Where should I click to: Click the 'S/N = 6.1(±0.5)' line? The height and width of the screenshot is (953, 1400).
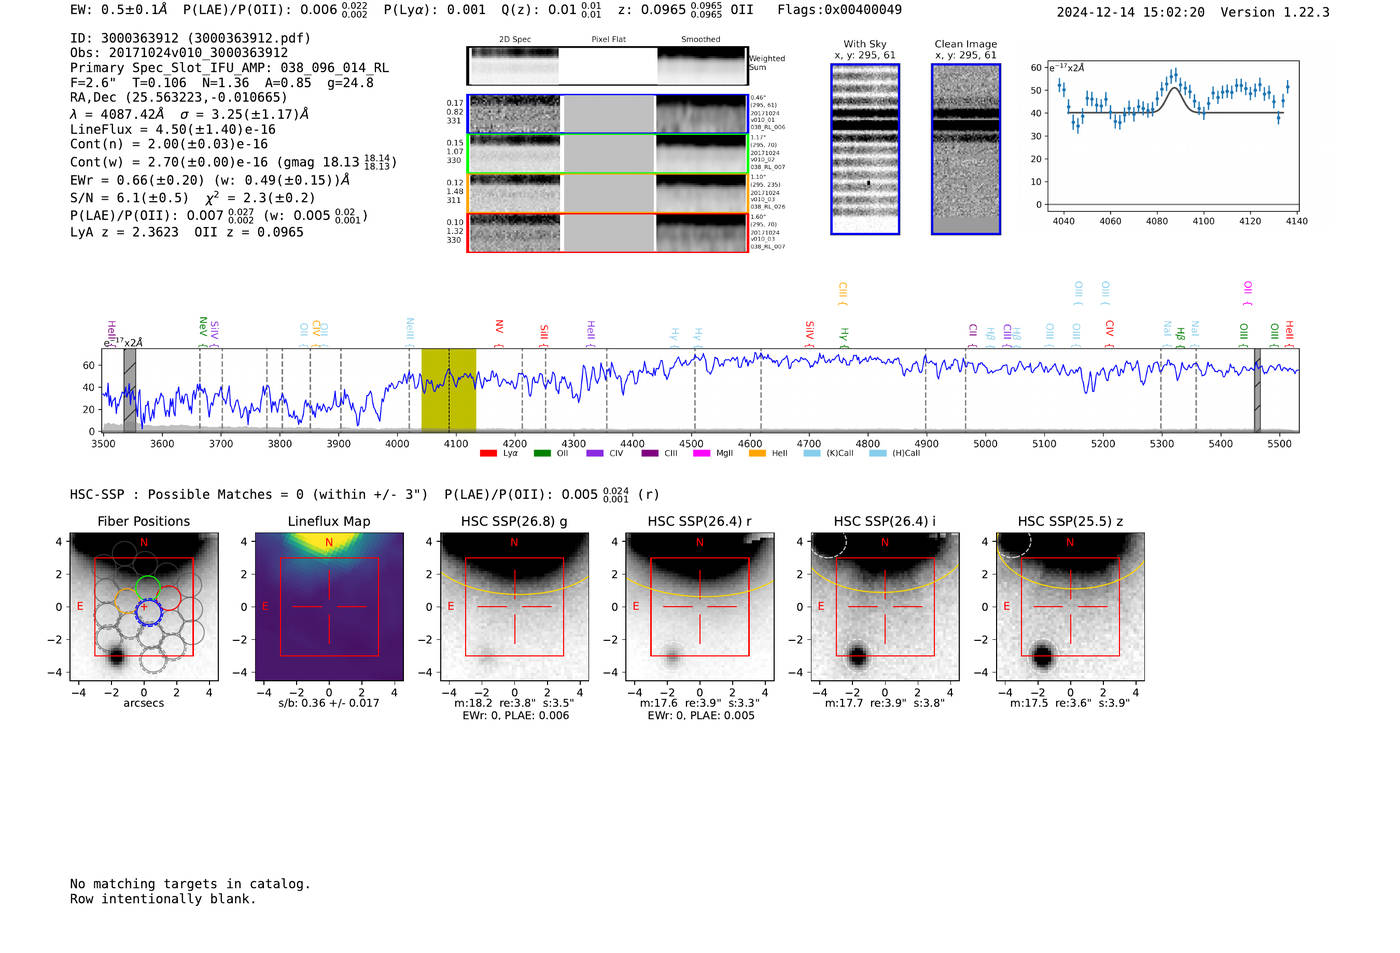click(129, 198)
